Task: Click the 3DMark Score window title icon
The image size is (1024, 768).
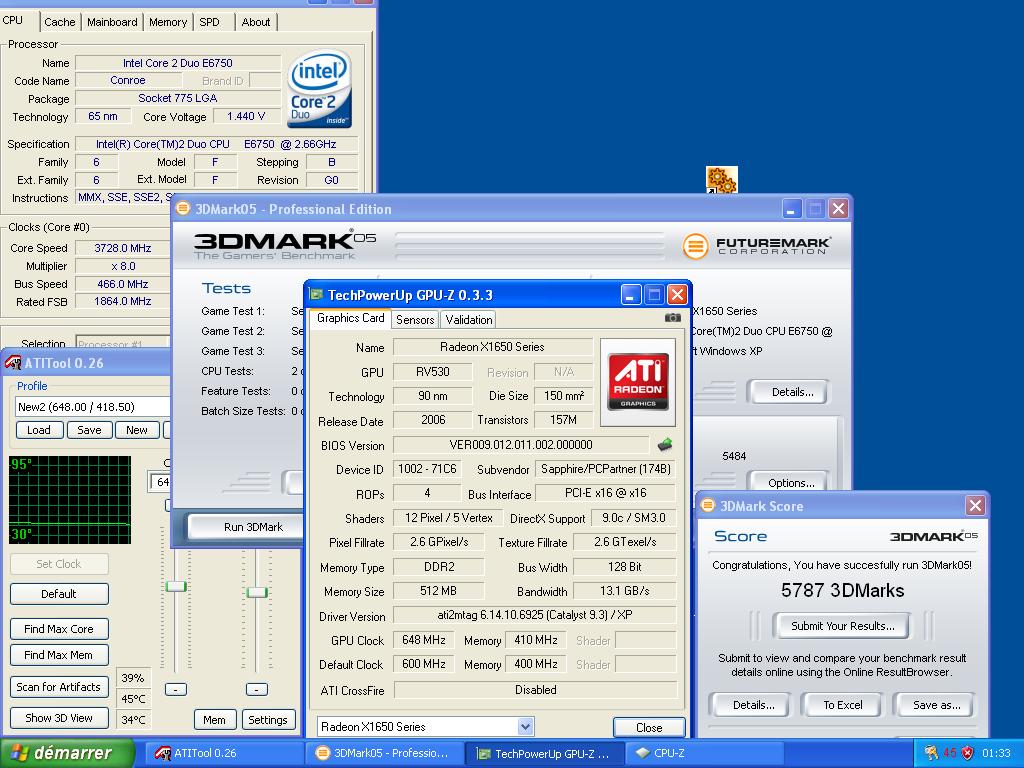Action: pos(708,505)
